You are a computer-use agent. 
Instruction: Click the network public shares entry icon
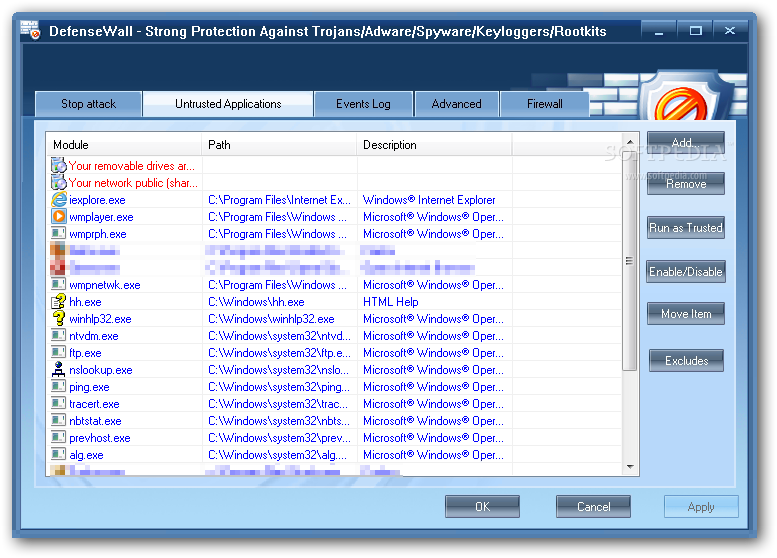58,182
